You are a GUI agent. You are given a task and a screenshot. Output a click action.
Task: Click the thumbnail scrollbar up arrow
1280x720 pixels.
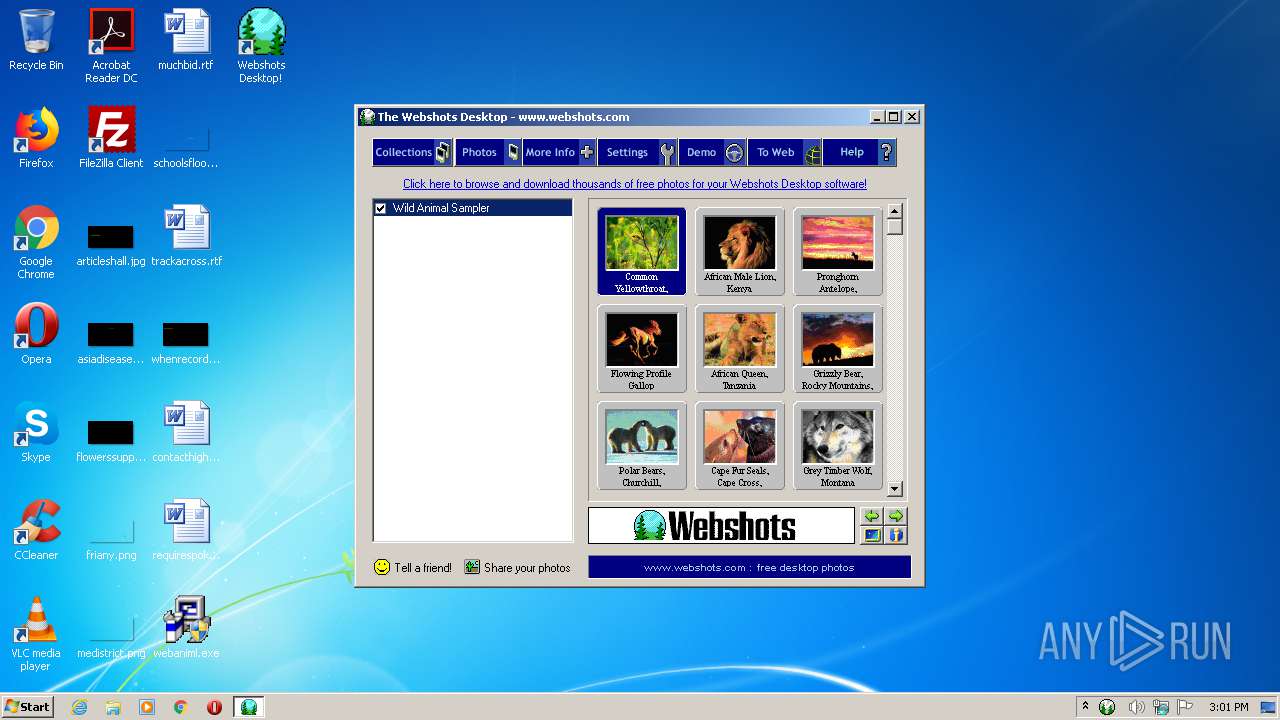[x=895, y=211]
